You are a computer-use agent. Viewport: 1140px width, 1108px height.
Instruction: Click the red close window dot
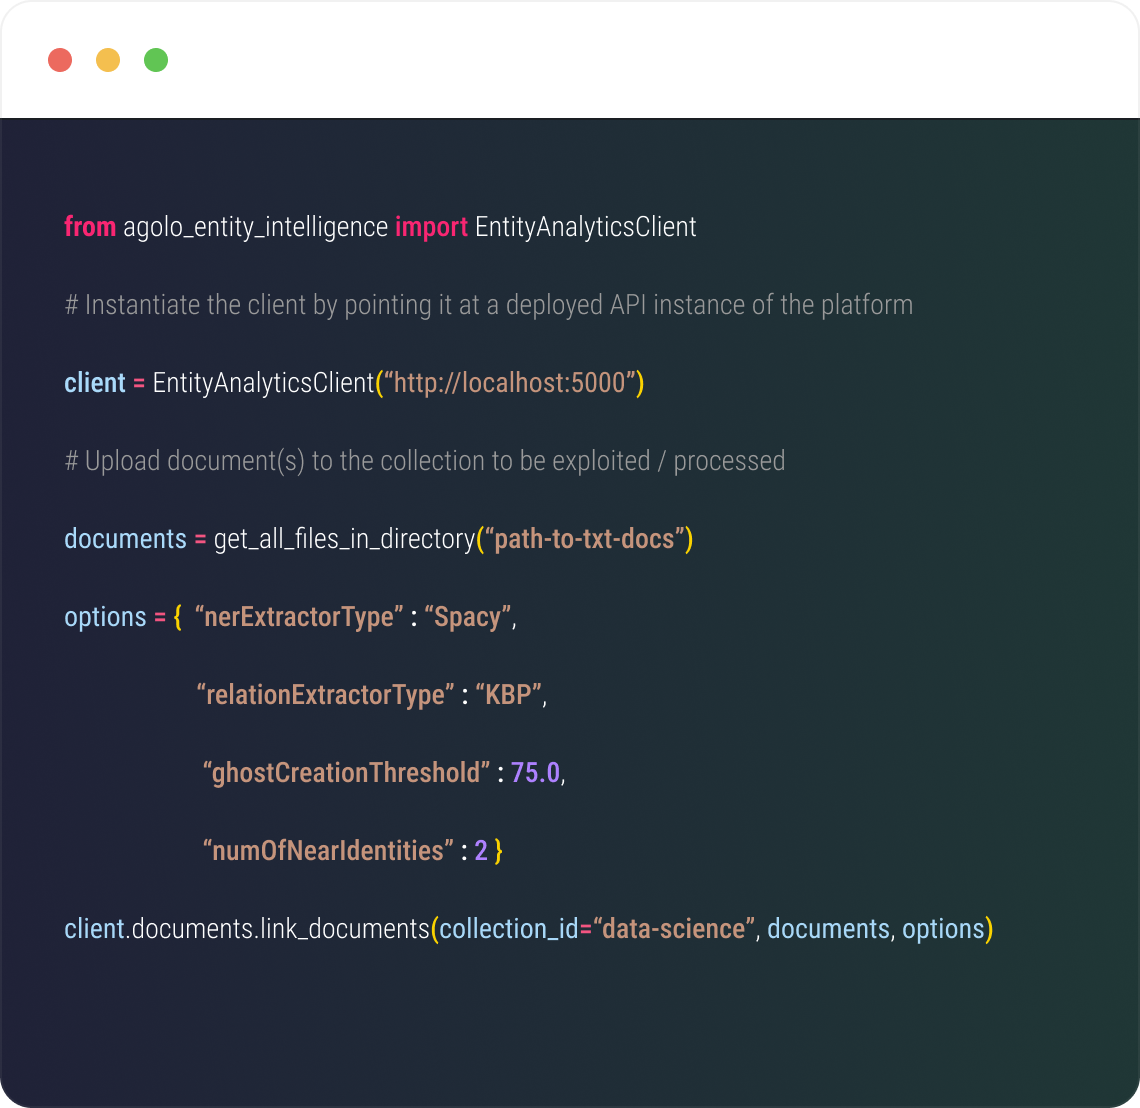coord(60,60)
